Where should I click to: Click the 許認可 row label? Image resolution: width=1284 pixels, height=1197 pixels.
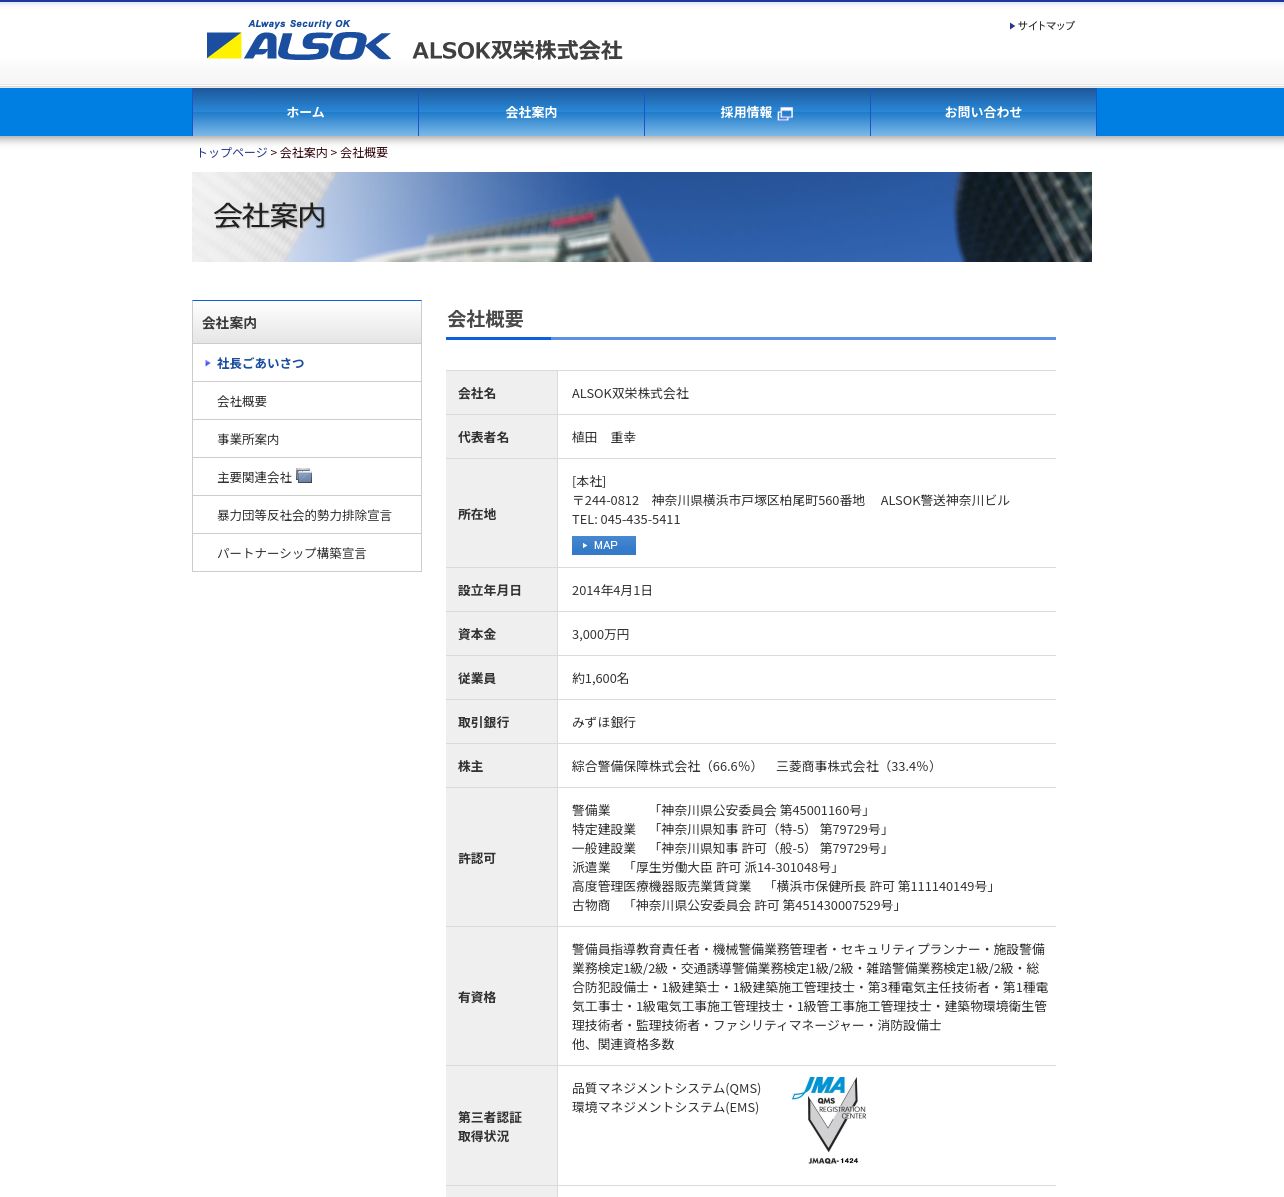477,858
